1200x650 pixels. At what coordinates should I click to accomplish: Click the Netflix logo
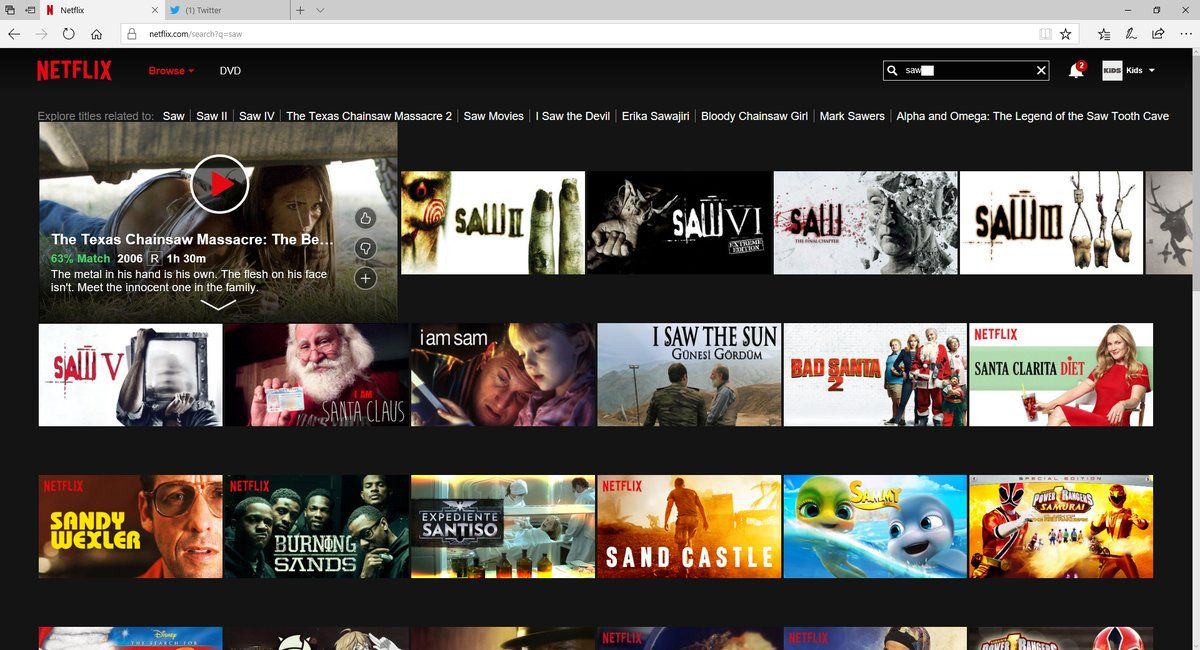point(74,71)
